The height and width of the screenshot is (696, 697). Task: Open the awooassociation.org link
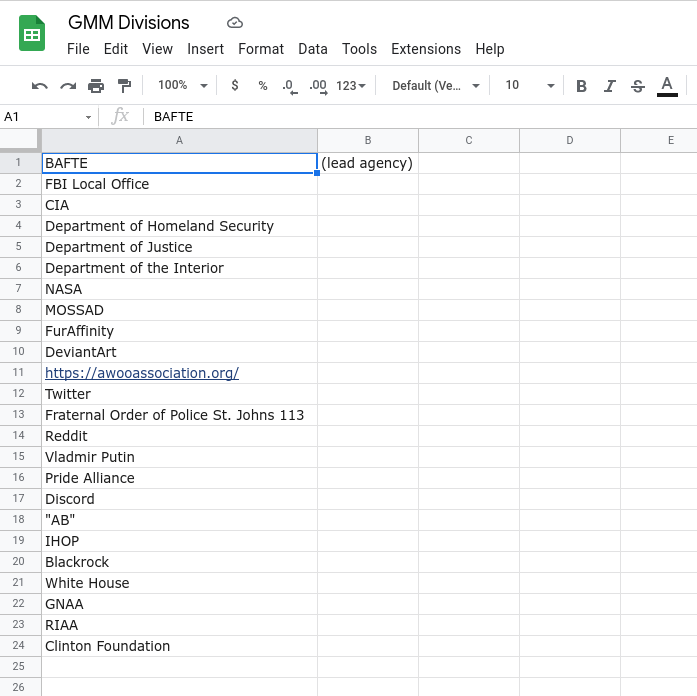click(x=142, y=373)
